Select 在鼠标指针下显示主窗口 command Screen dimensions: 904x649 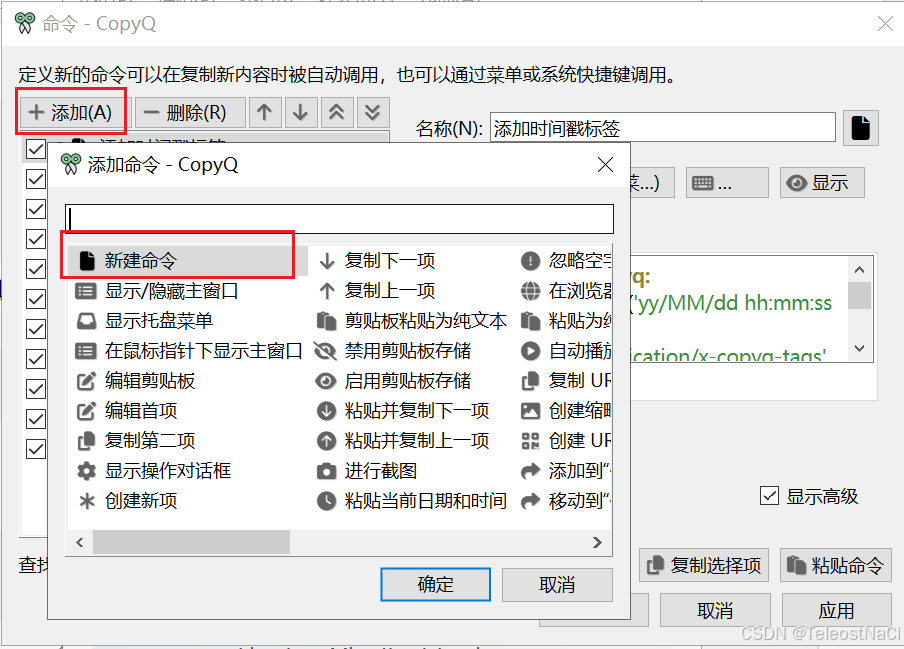(189, 350)
